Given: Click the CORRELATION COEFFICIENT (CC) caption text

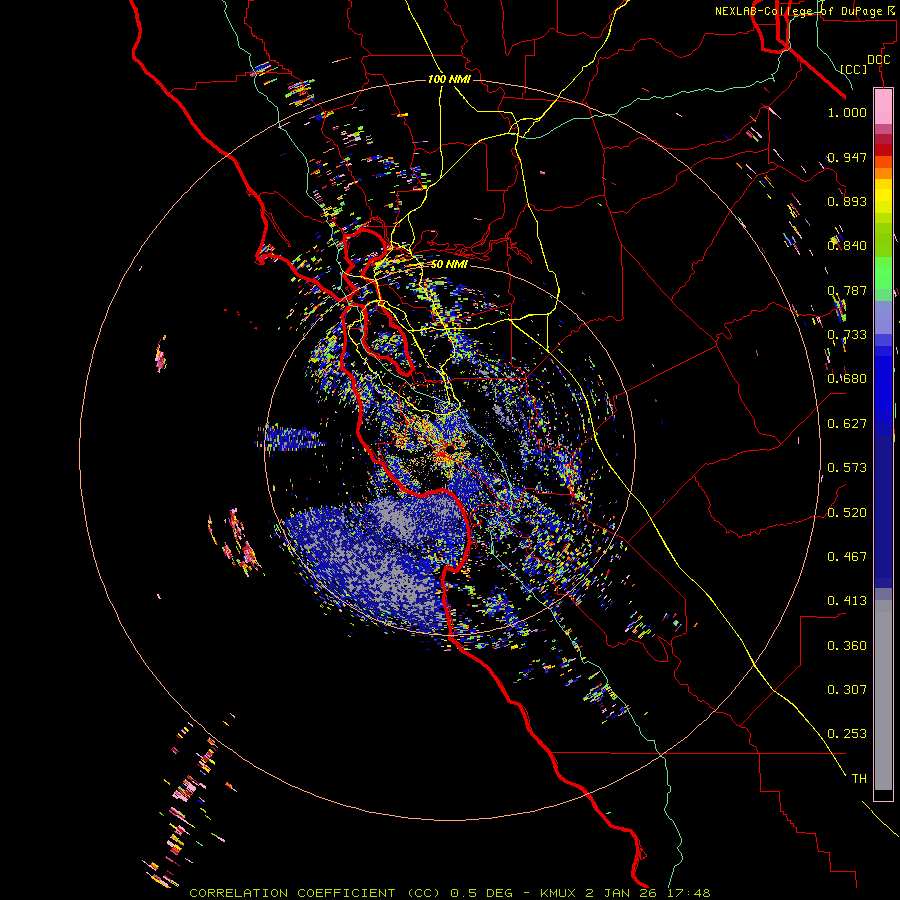Looking at the screenshot, I should (x=315, y=893).
